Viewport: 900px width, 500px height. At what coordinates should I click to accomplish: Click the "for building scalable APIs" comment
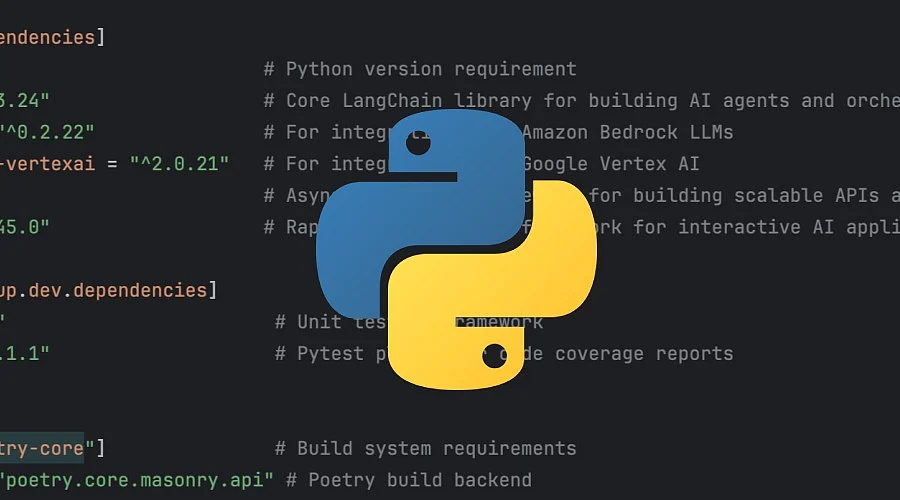tap(734, 196)
